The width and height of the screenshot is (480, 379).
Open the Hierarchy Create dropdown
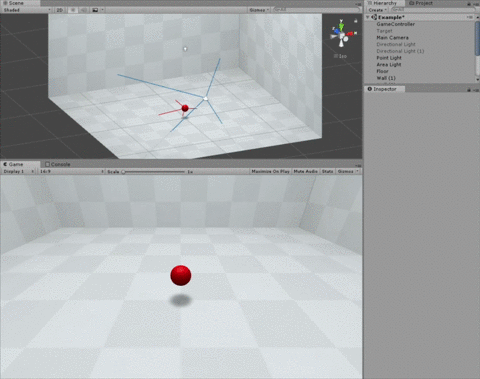click(378, 10)
